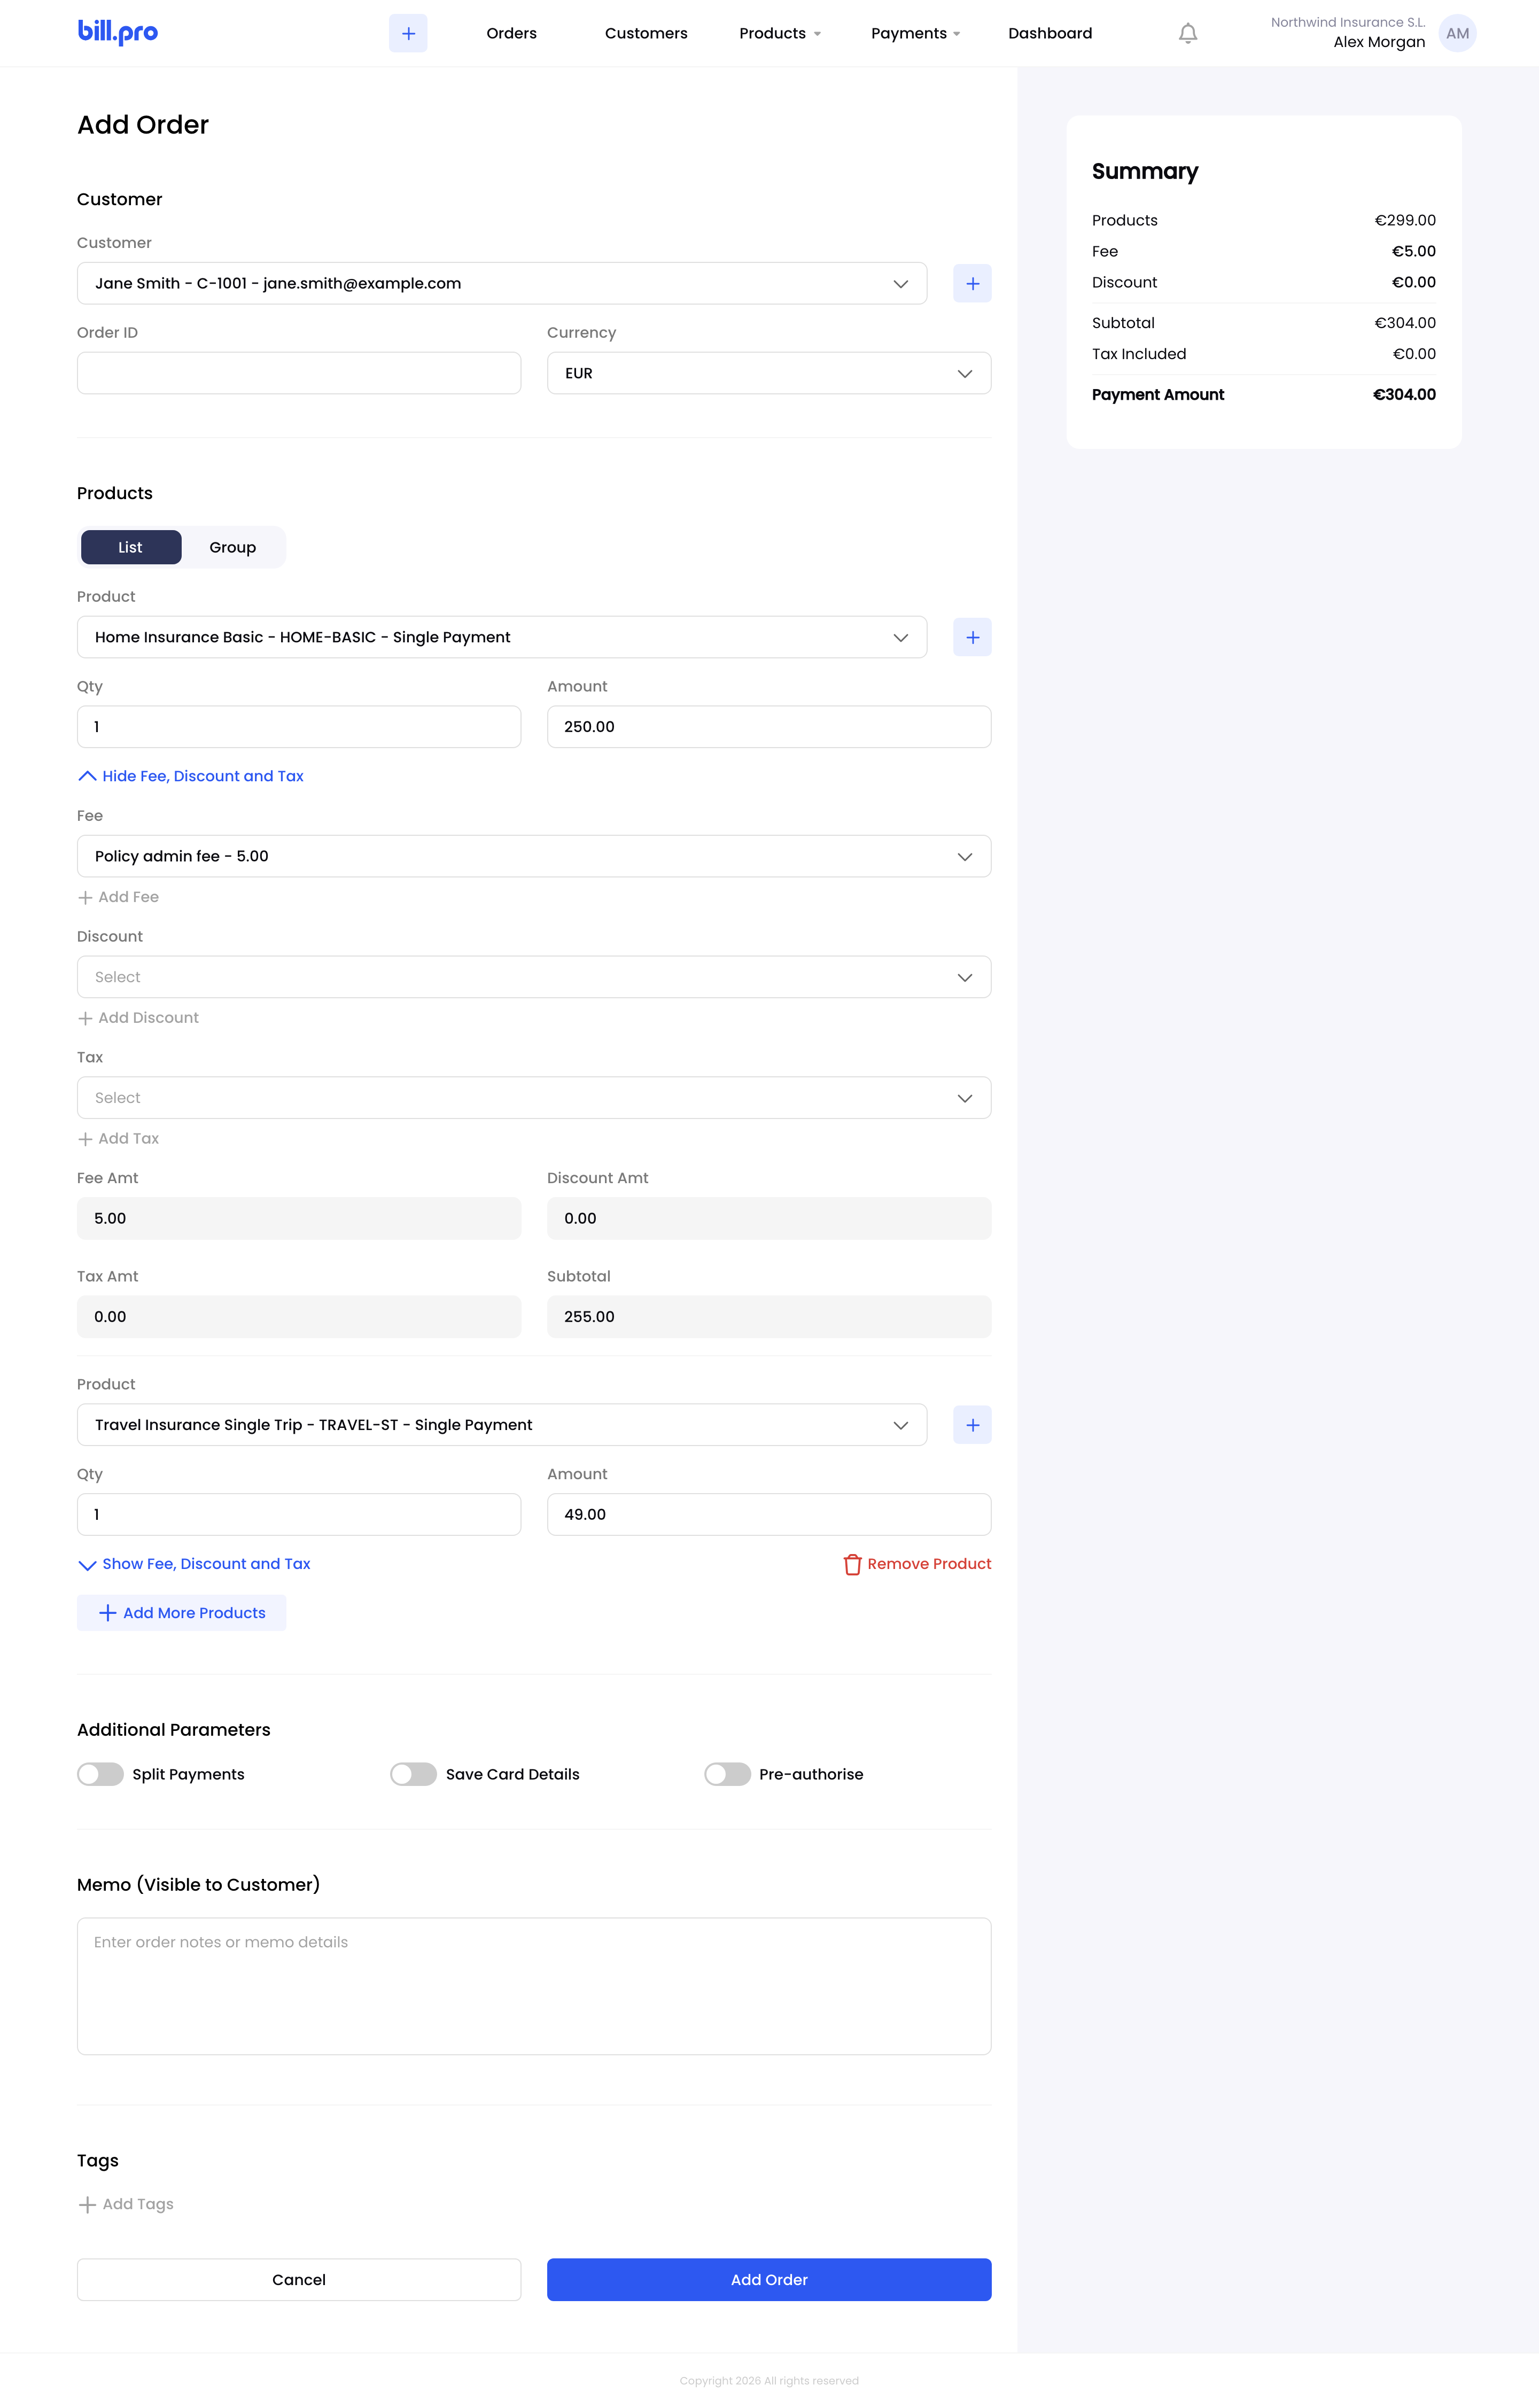Viewport: 1539px width, 2408px height.
Task: Add a new customer with the plus button
Action: click(972, 283)
